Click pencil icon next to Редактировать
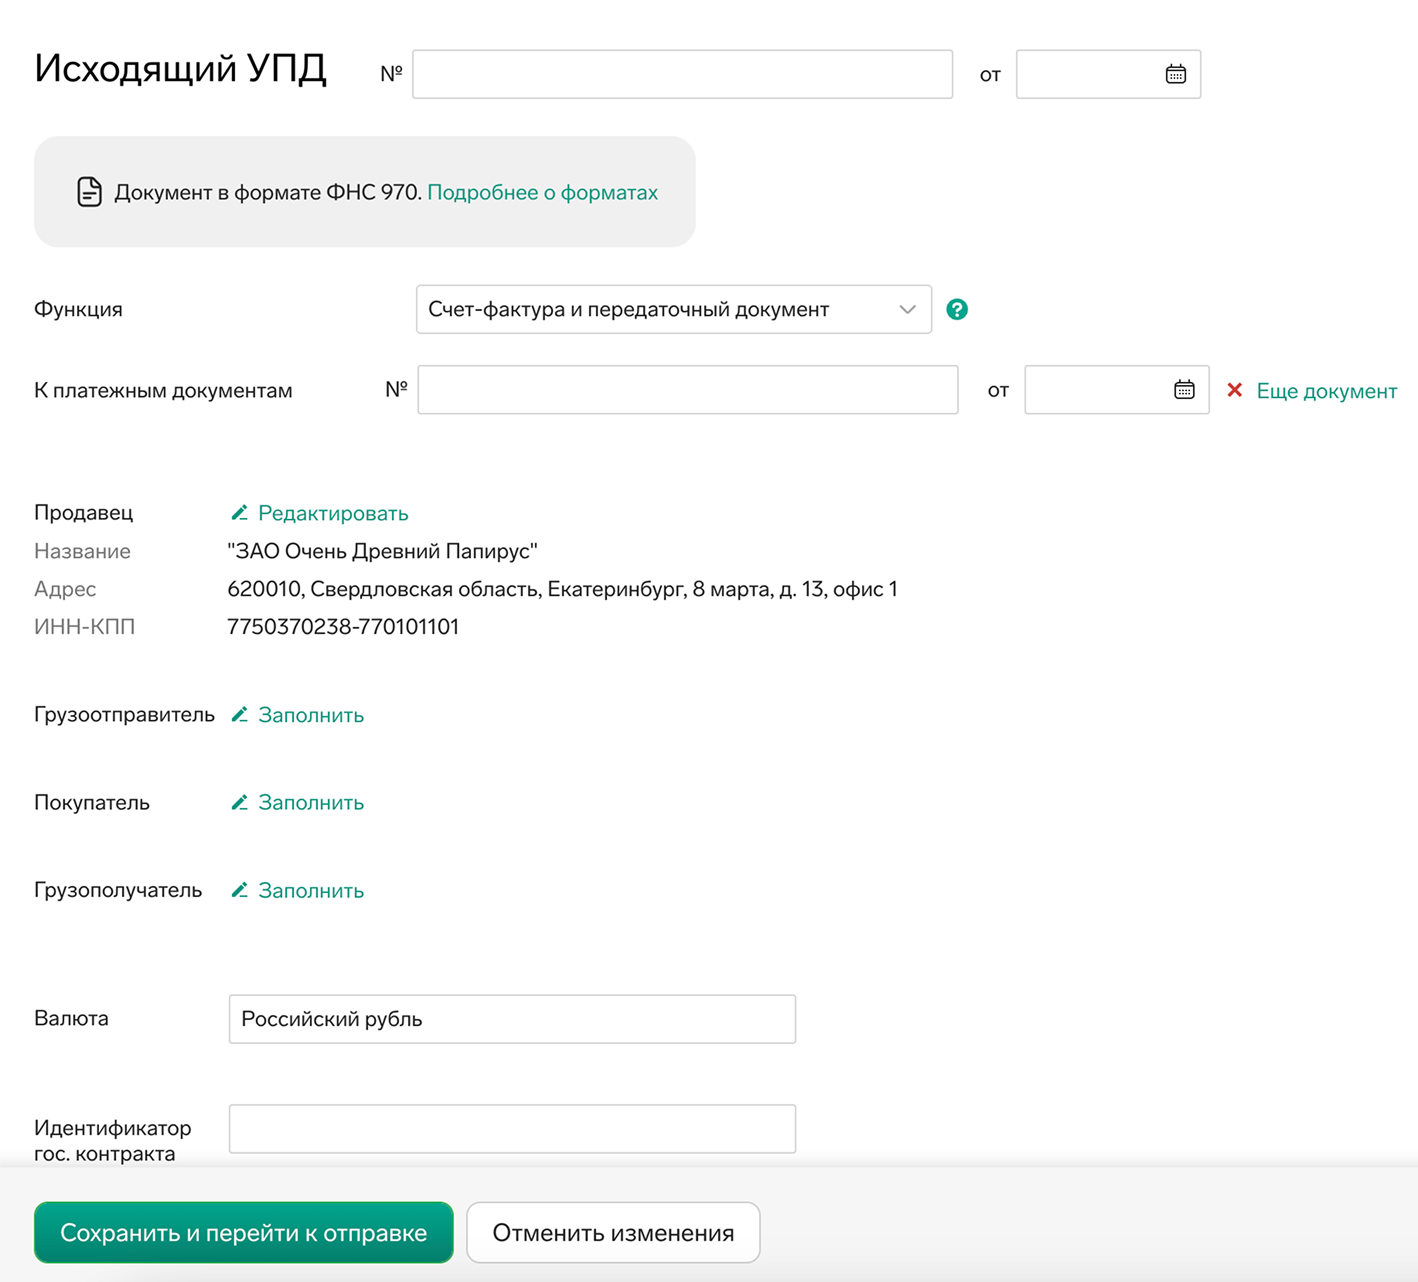The image size is (1418, 1282). tap(239, 513)
